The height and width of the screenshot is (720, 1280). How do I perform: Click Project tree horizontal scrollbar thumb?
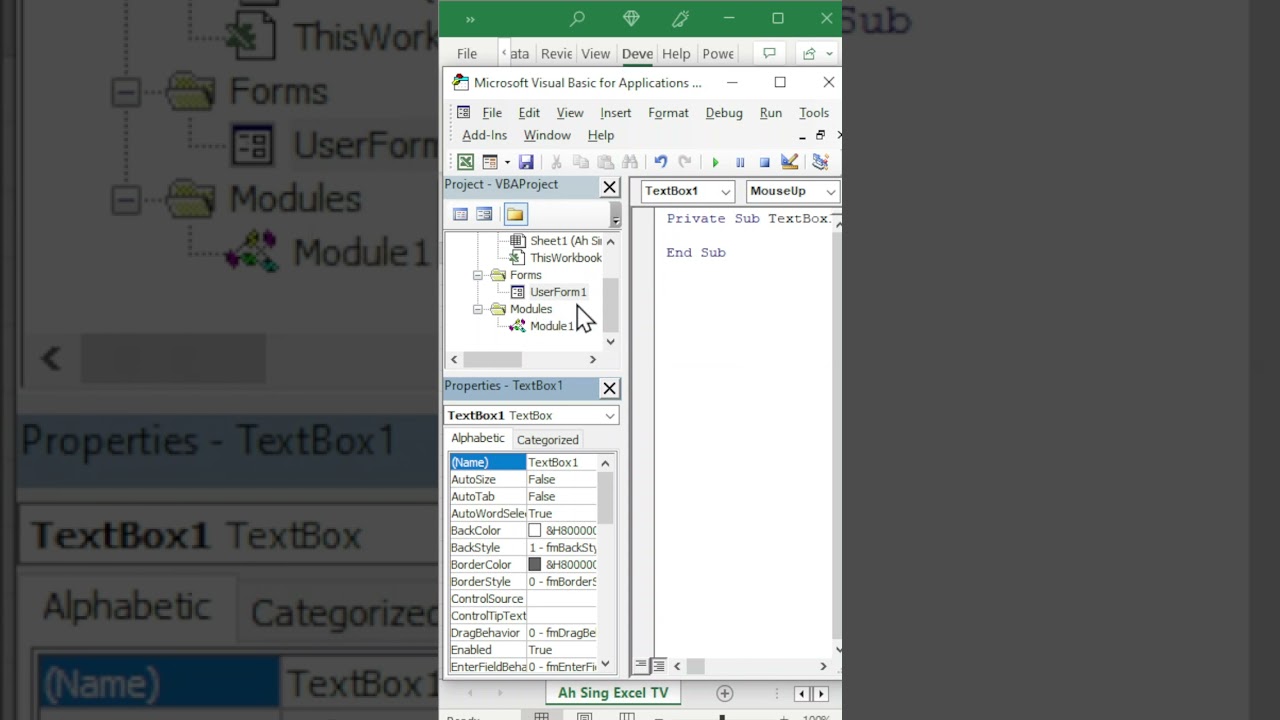coord(492,359)
